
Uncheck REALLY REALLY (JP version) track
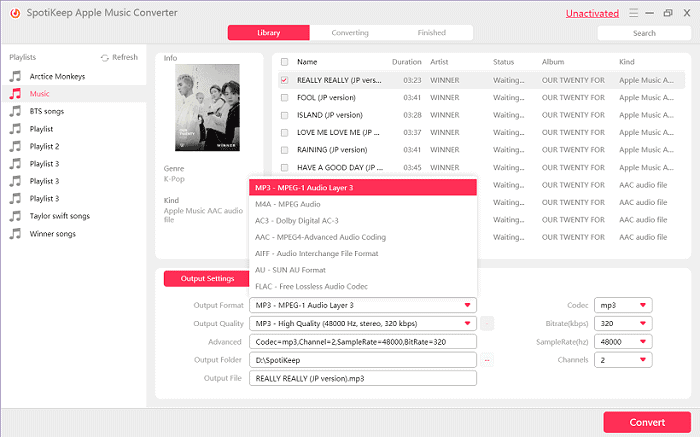point(284,80)
